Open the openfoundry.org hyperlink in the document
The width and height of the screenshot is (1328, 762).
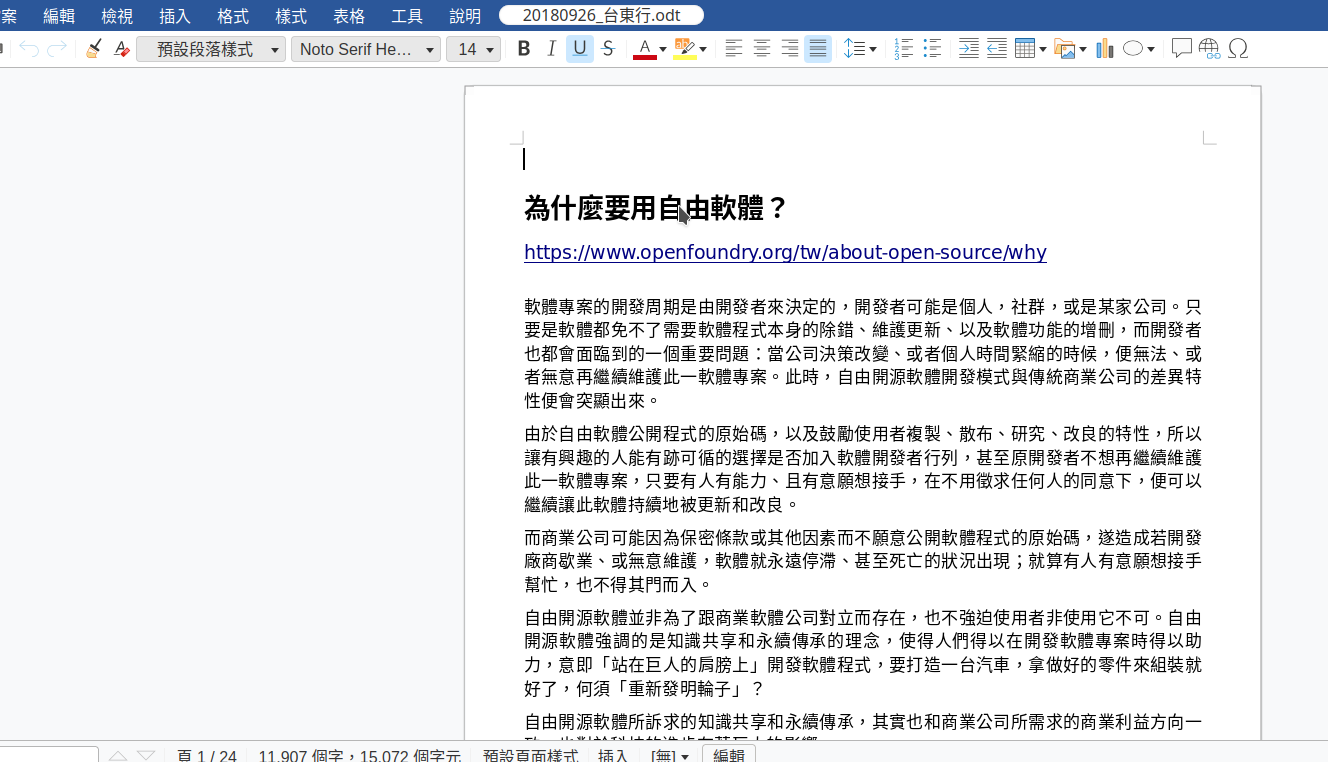coord(785,252)
